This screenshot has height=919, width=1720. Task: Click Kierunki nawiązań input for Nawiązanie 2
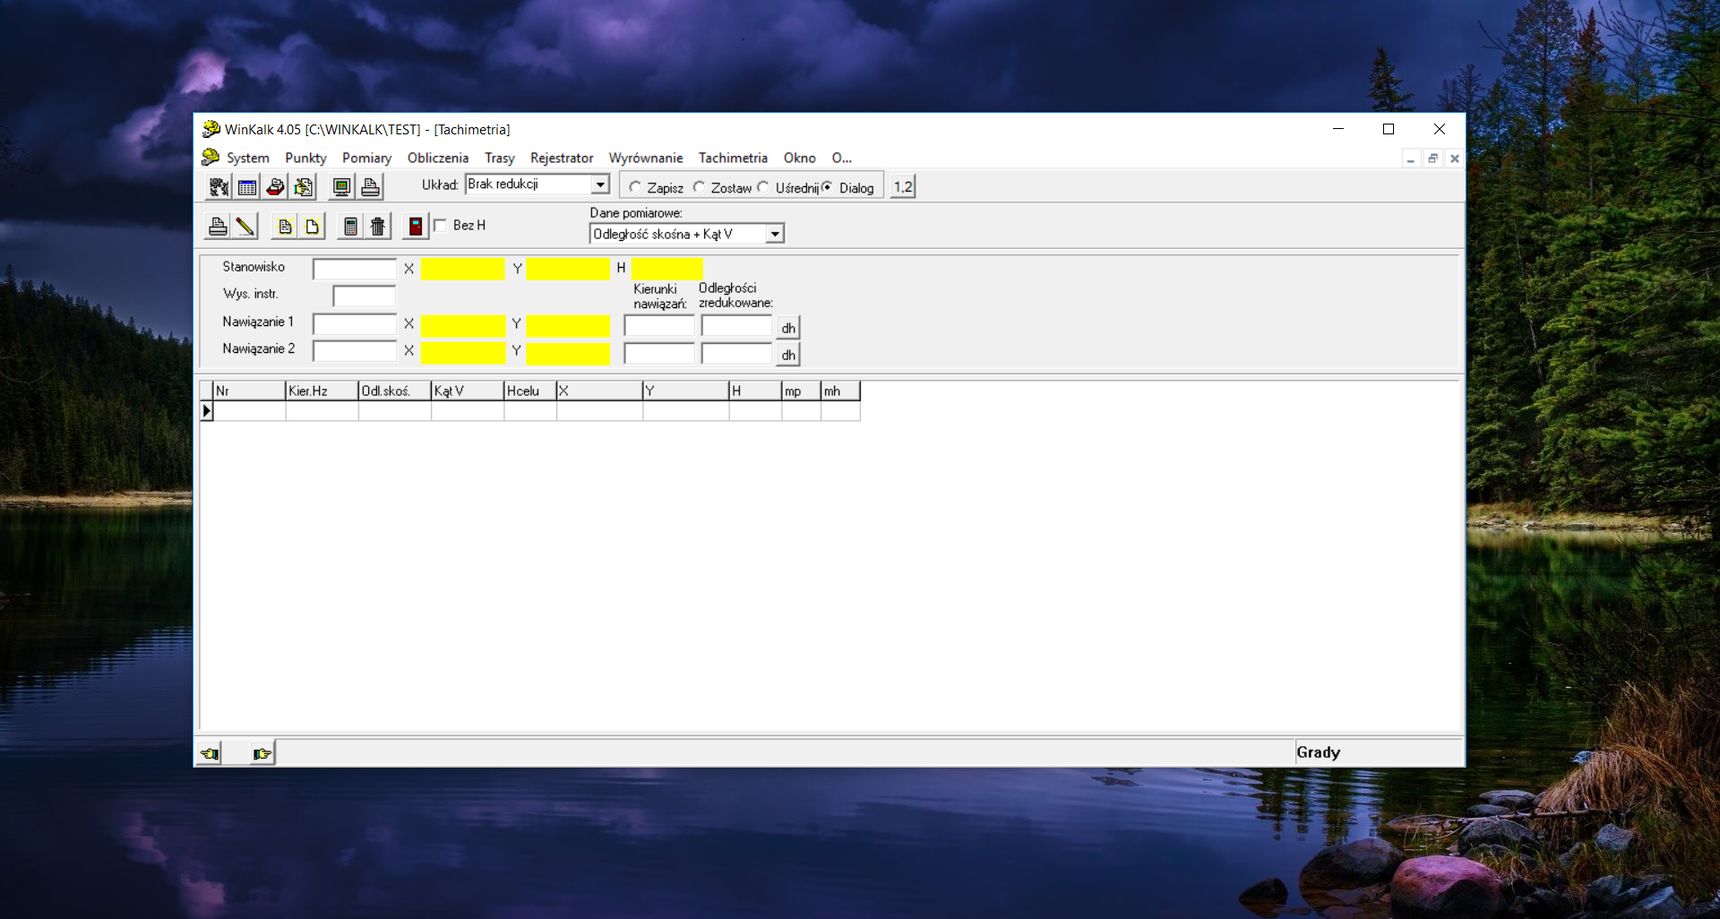tap(659, 353)
